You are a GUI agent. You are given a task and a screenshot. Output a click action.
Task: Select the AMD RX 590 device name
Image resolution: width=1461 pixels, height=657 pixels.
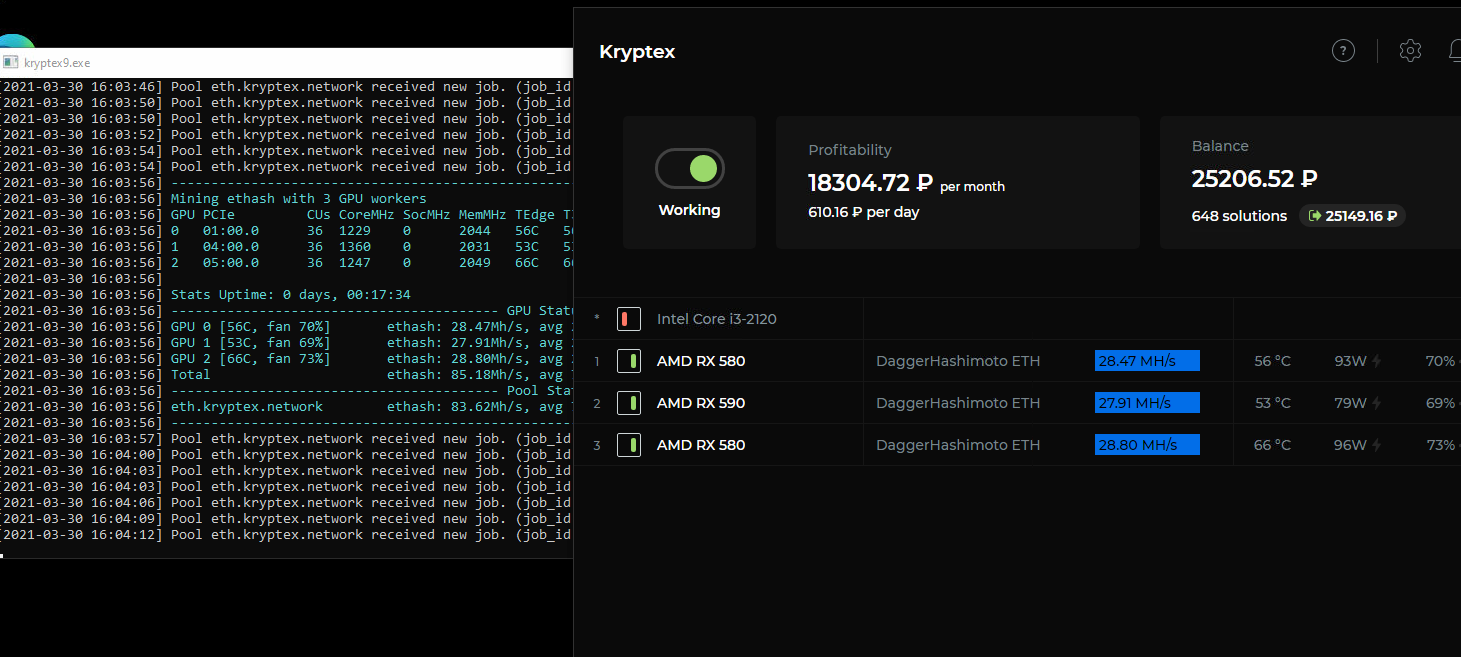coord(701,403)
